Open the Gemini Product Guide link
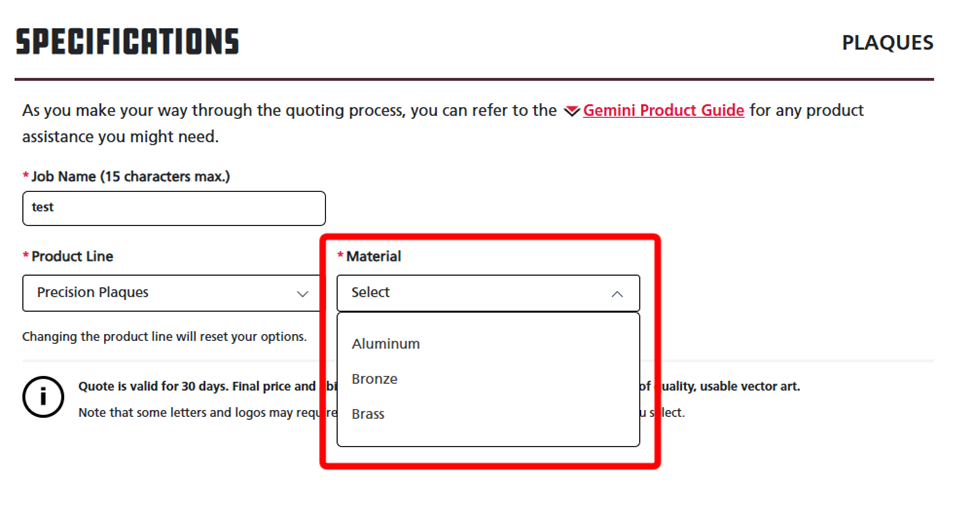Viewport: 973px width, 524px height. click(663, 110)
